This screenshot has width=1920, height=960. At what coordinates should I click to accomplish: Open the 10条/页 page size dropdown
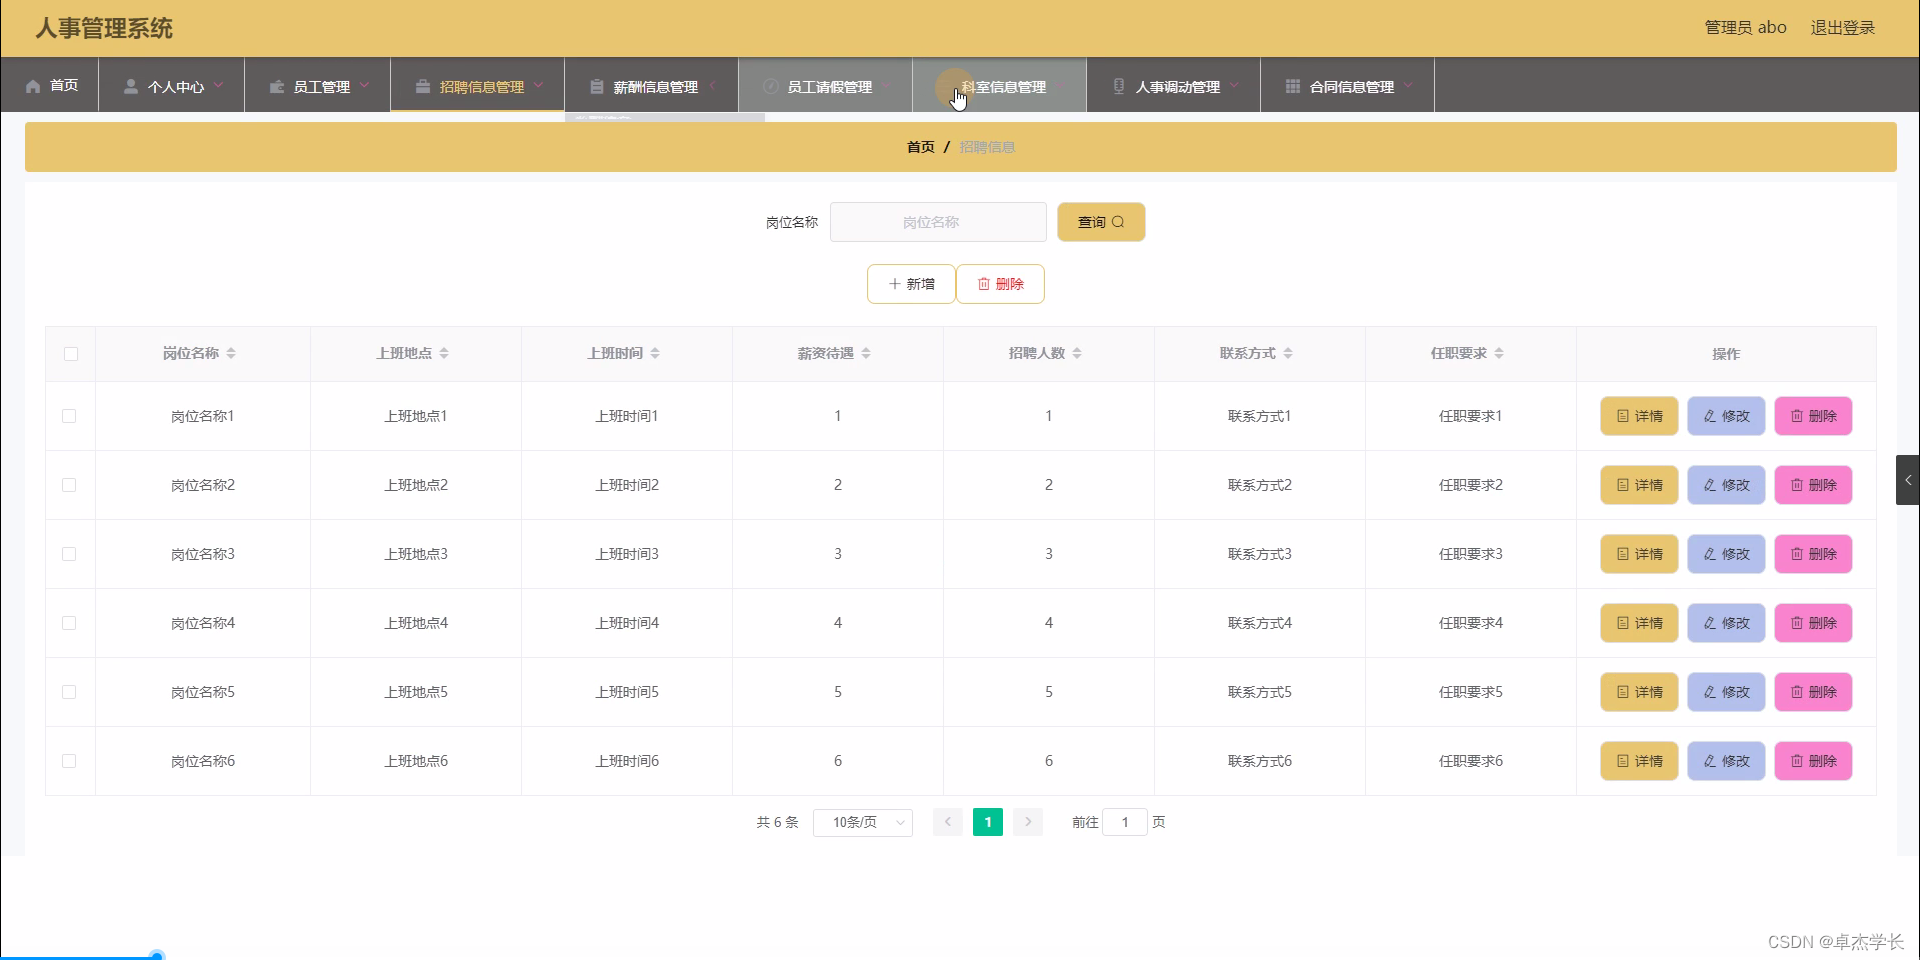(862, 822)
